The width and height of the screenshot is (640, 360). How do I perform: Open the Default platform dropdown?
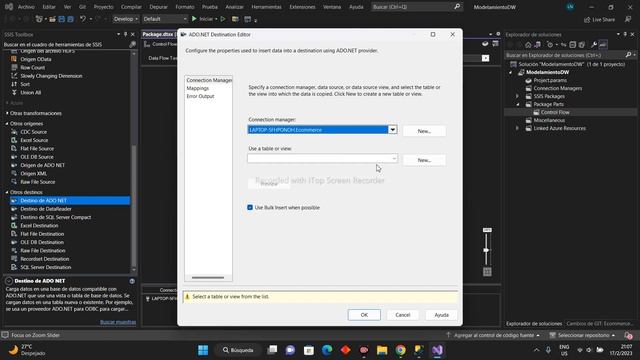(165, 19)
